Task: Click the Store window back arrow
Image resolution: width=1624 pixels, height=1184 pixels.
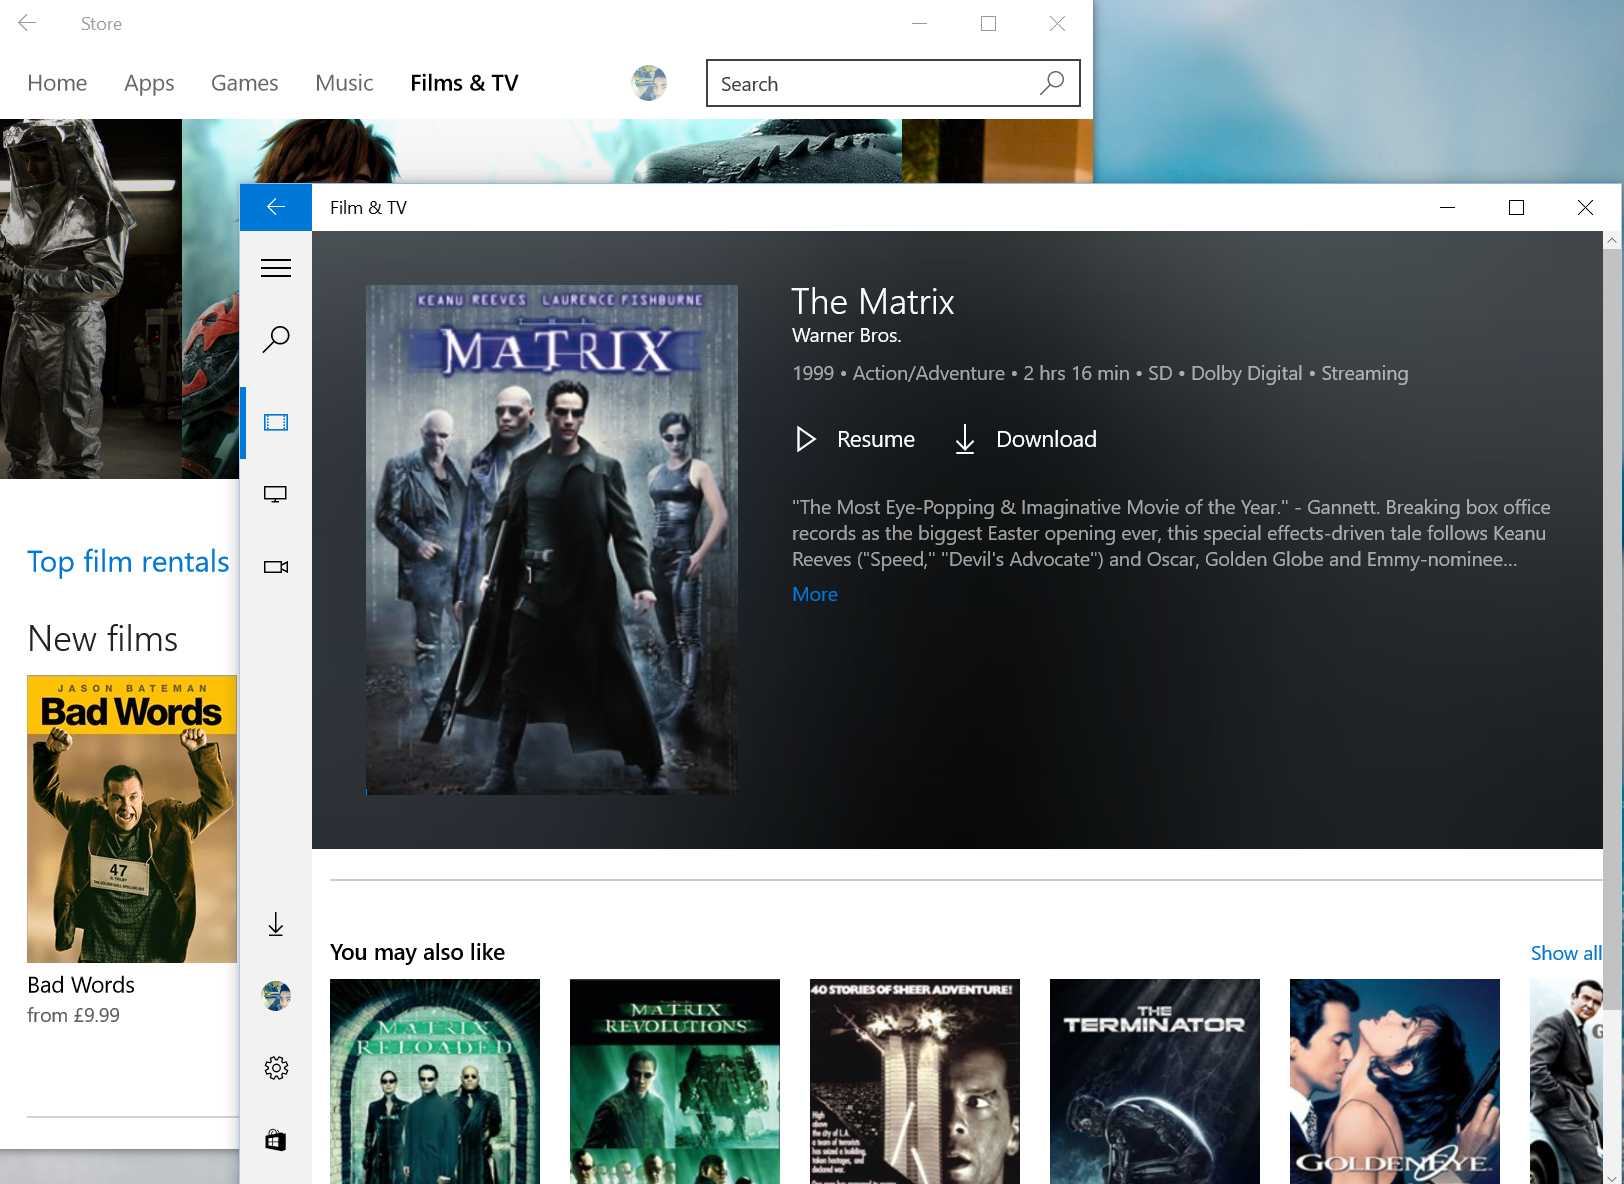Action: click(27, 23)
